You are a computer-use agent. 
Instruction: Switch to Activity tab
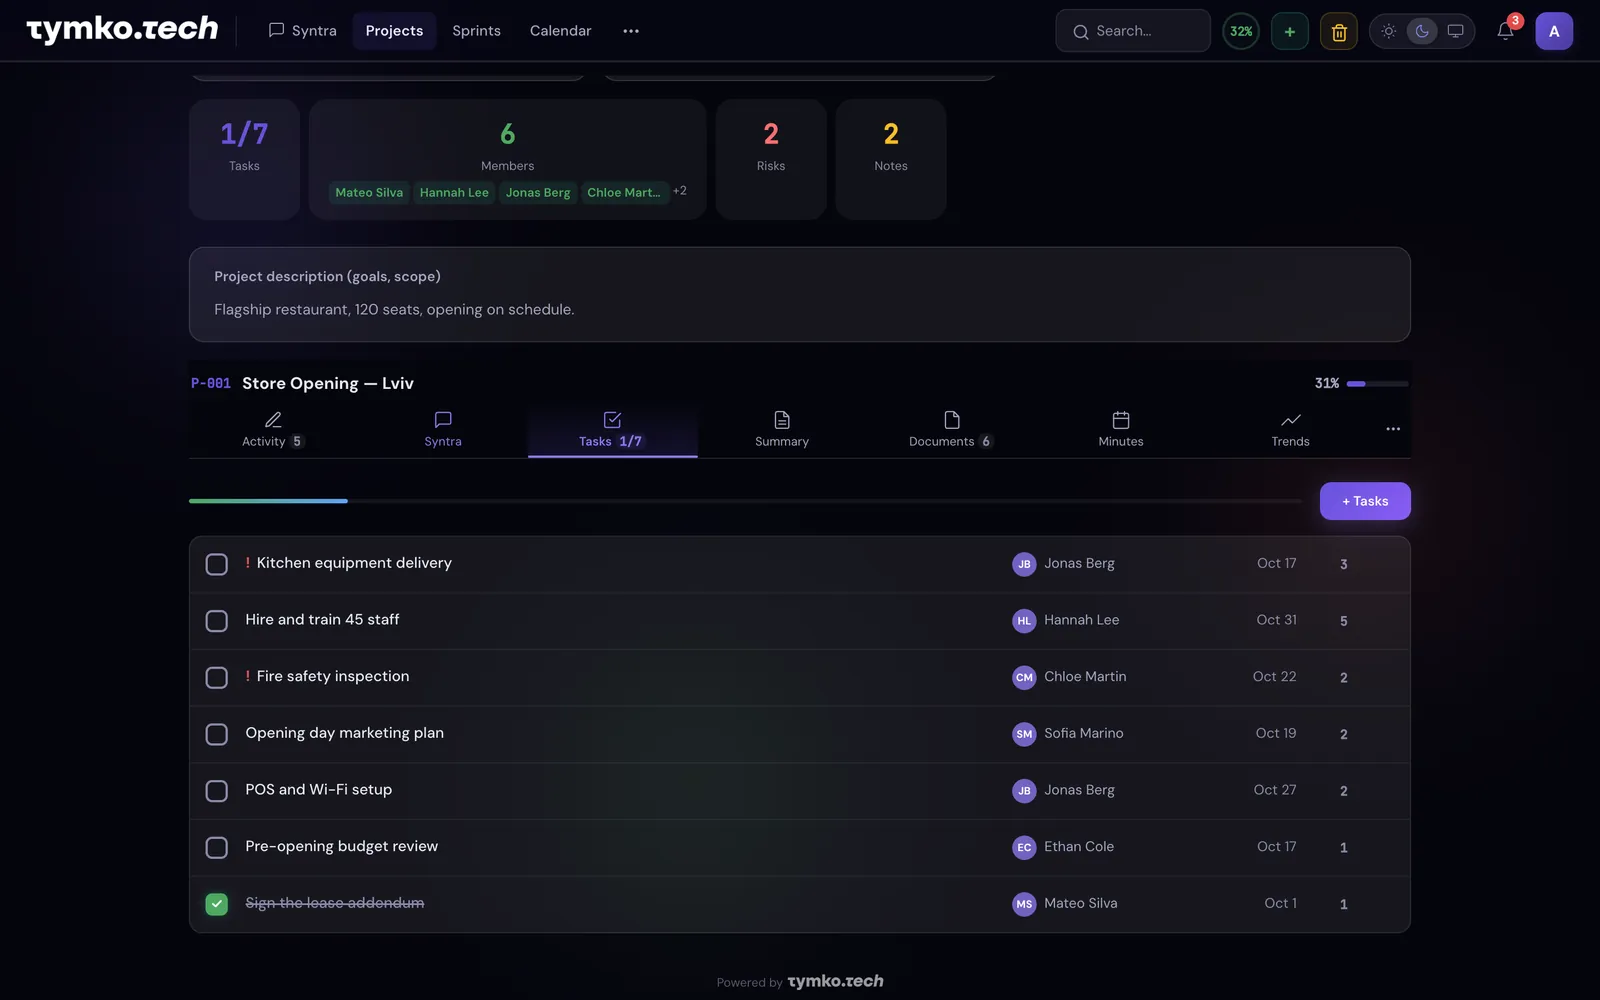(x=273, y=430)
